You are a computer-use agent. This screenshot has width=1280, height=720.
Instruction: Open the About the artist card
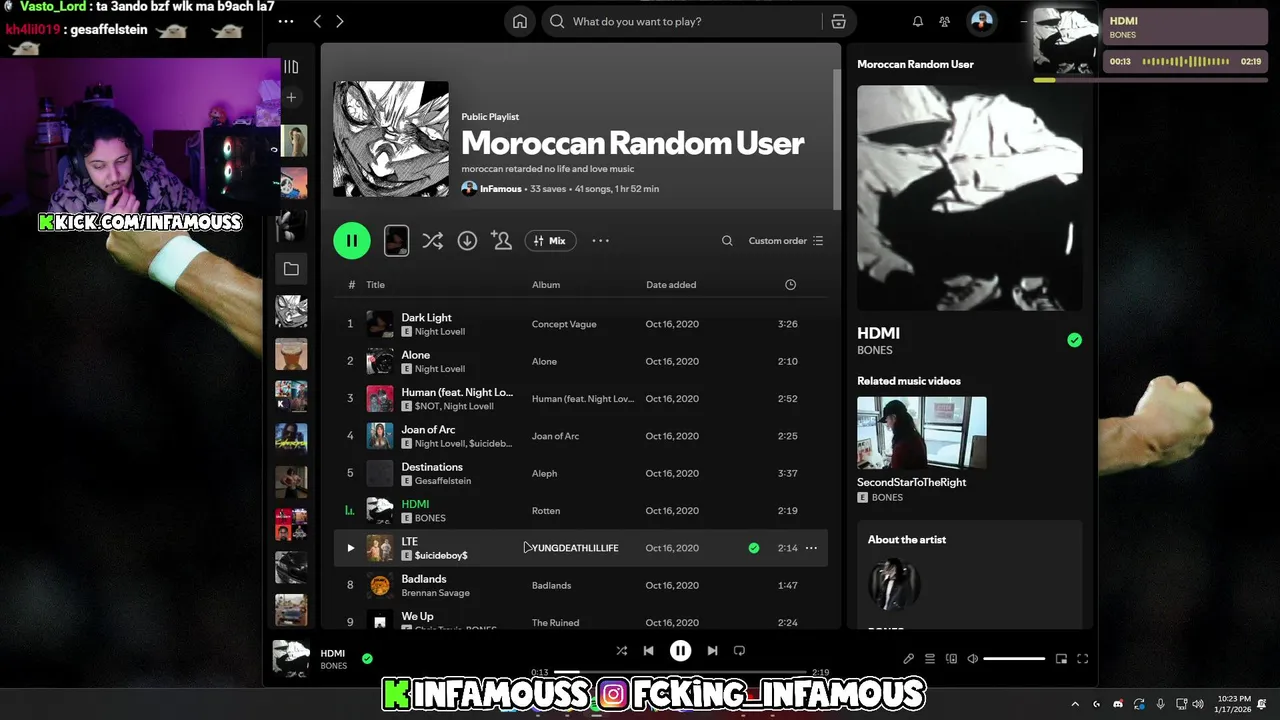pos(969,574)
